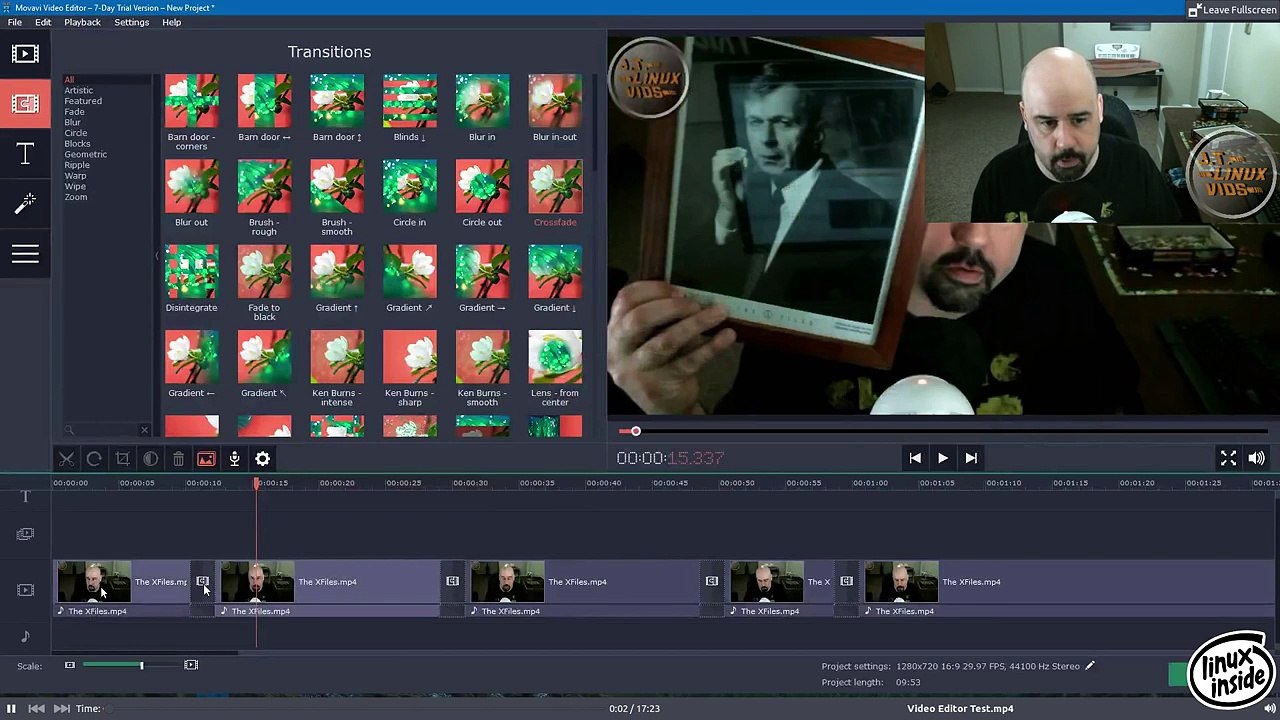Open the Settings menu

point(131,22)
